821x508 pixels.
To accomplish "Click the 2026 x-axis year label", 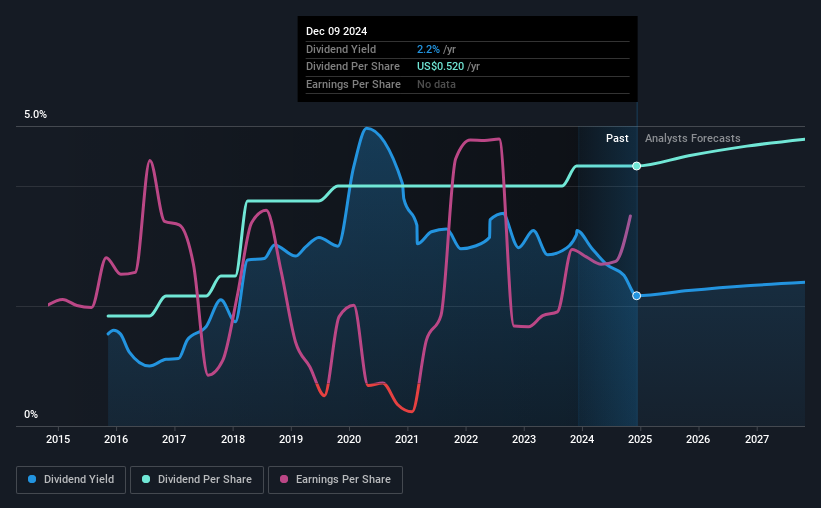I will pyautogui.click(x=698, y=439).
